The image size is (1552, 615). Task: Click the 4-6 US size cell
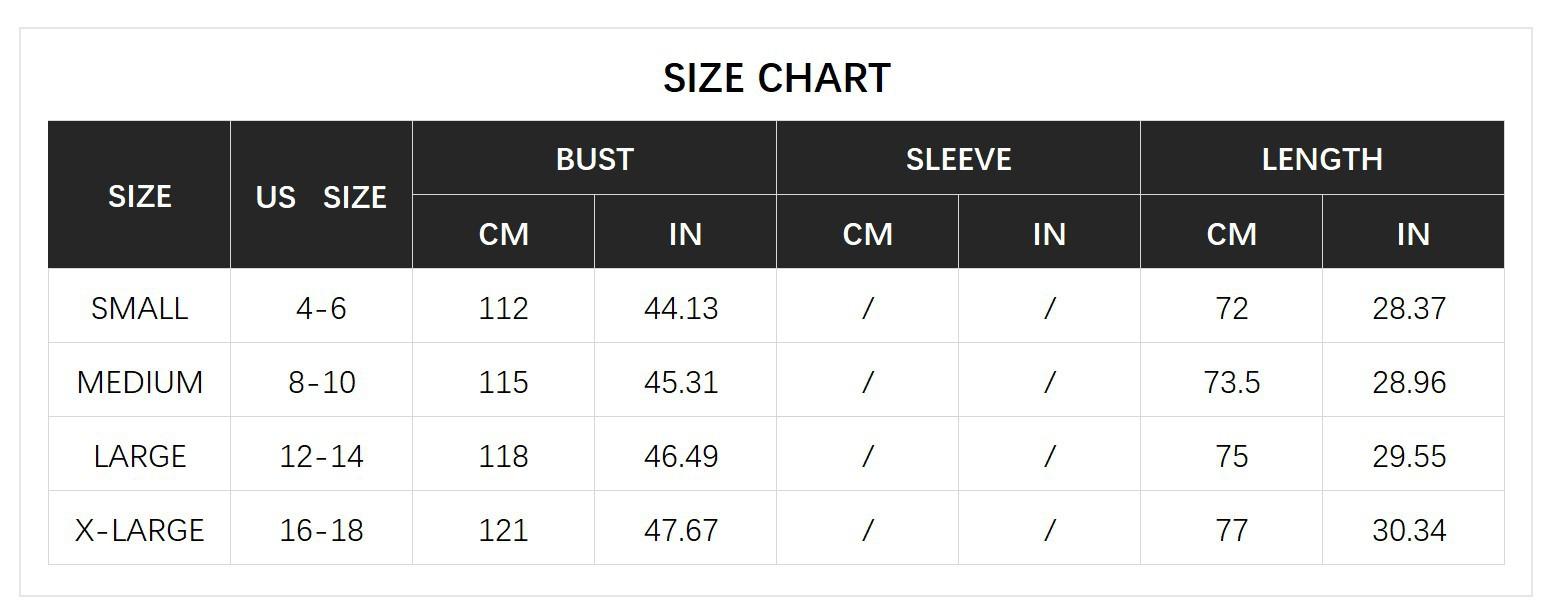pyautogui.click(x=321, y=308)
